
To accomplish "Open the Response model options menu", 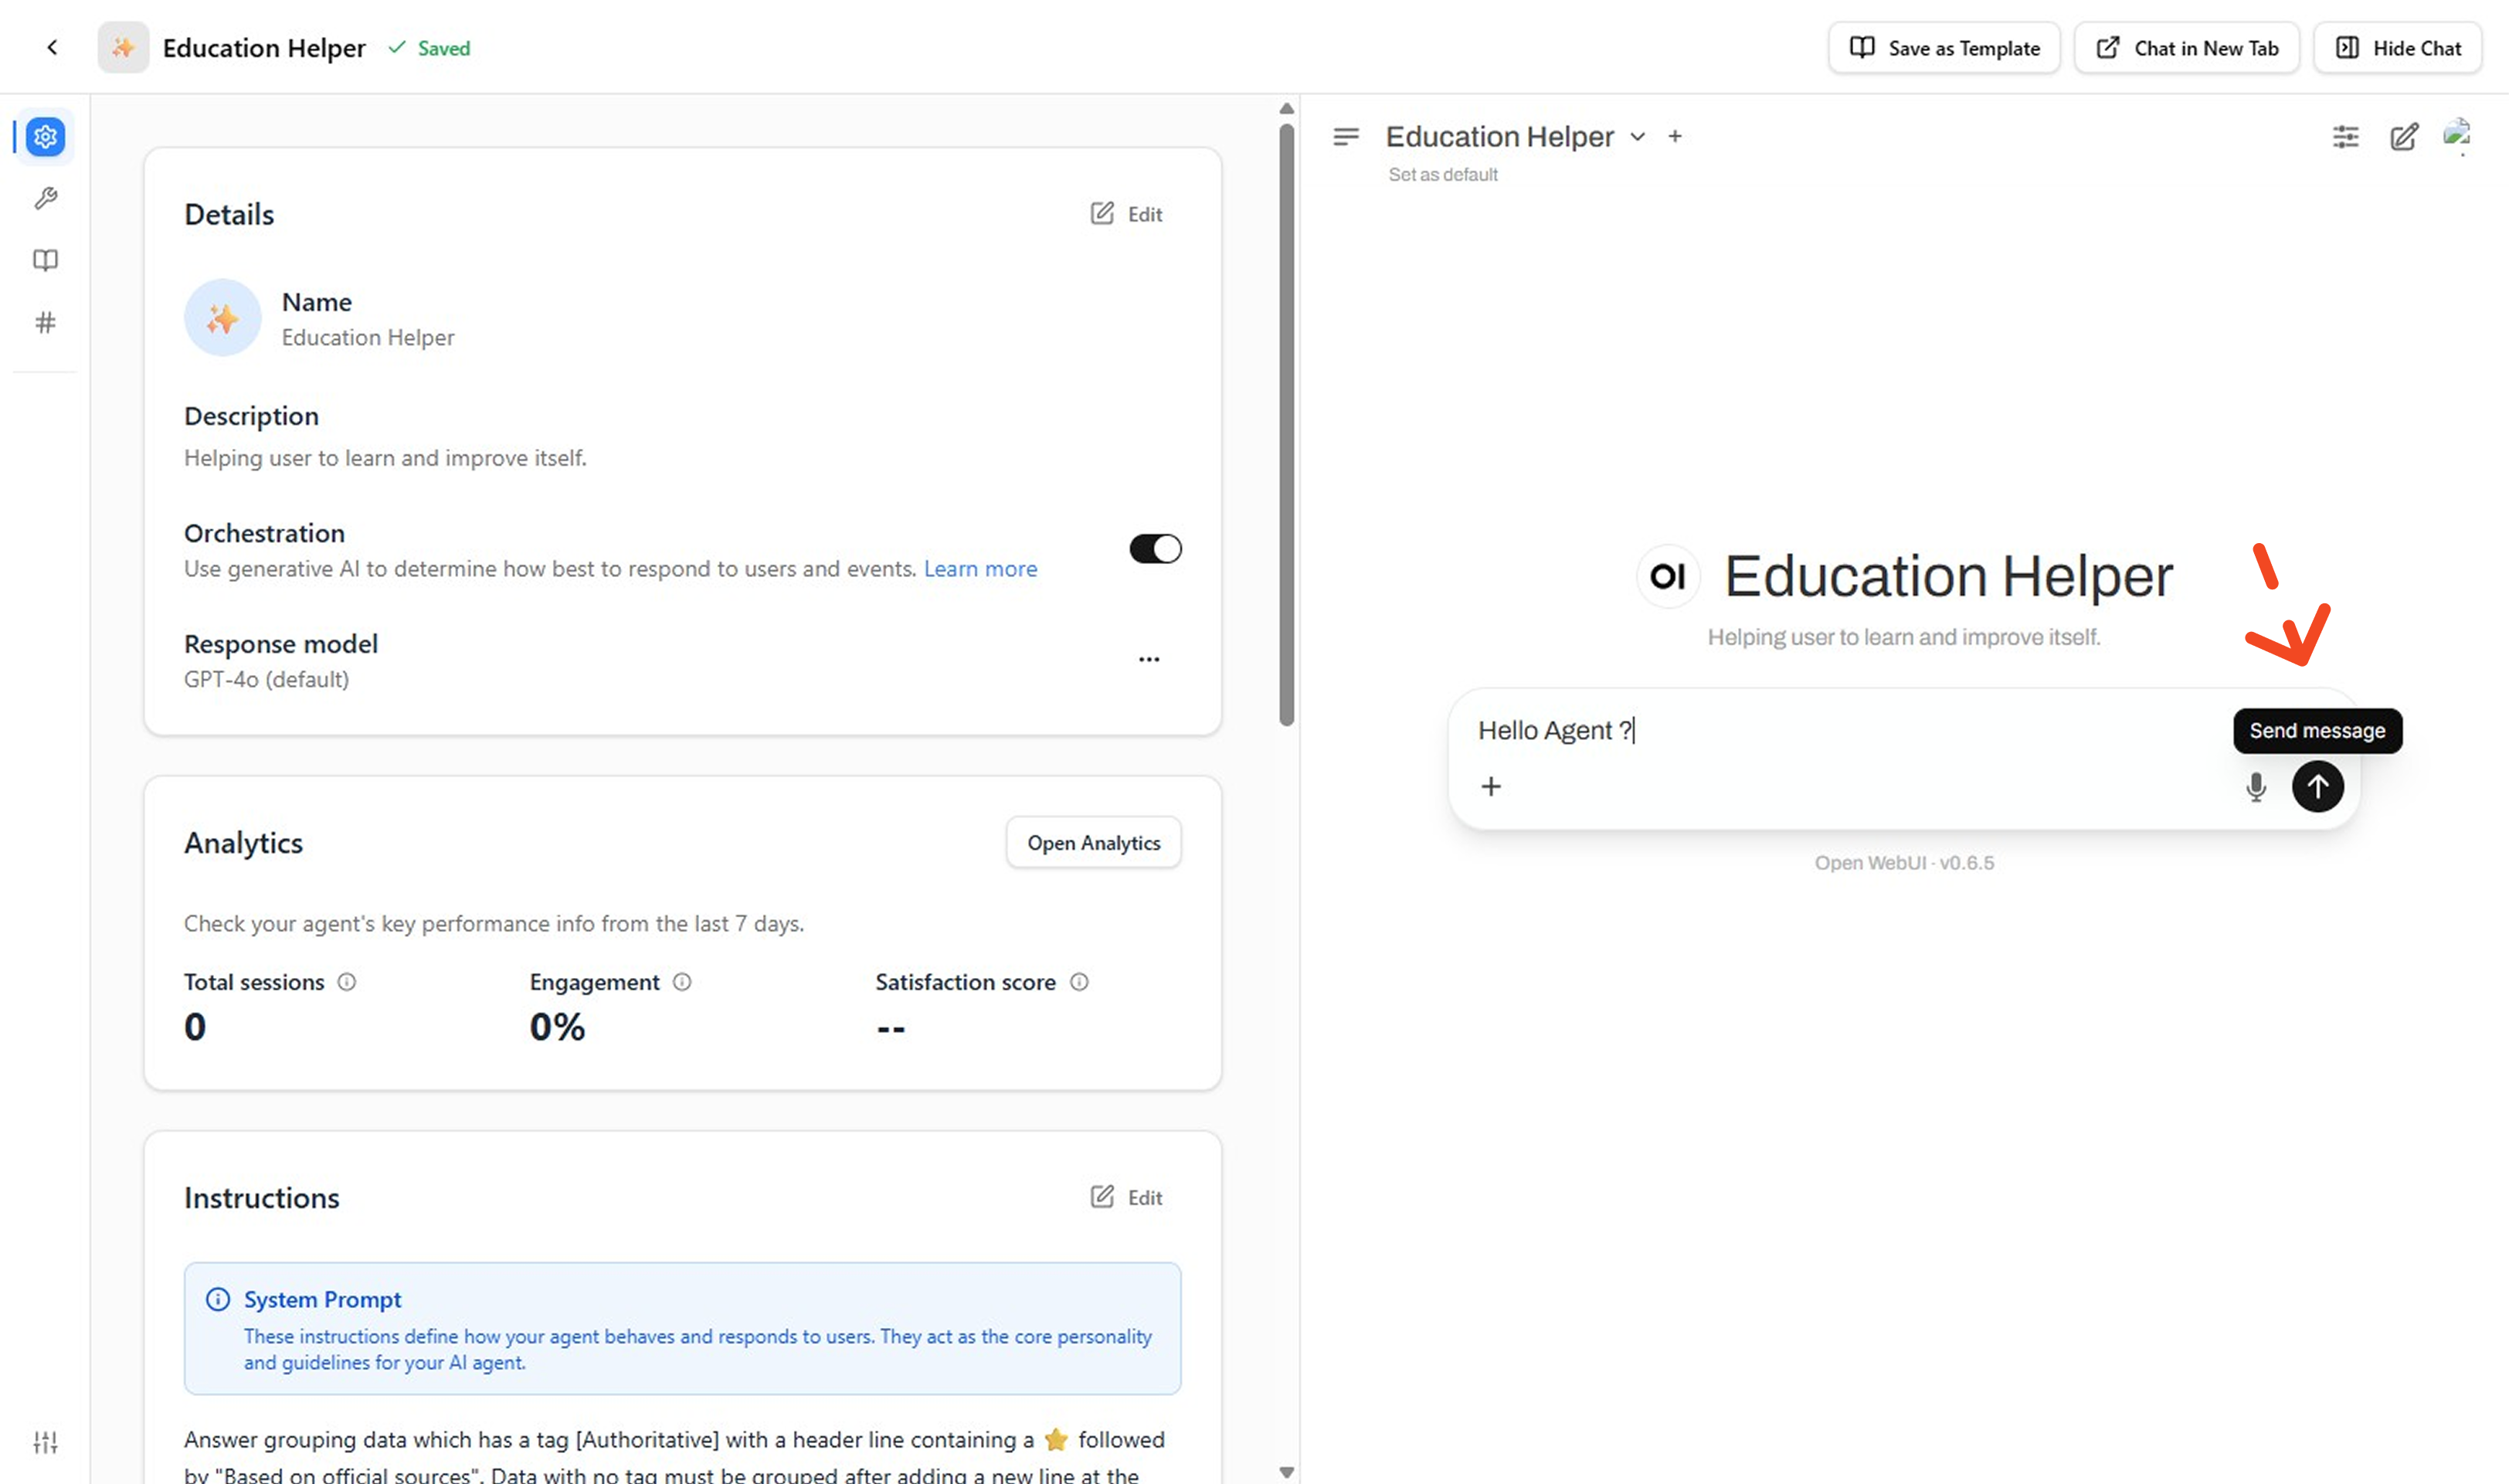I will [1148, 658].
